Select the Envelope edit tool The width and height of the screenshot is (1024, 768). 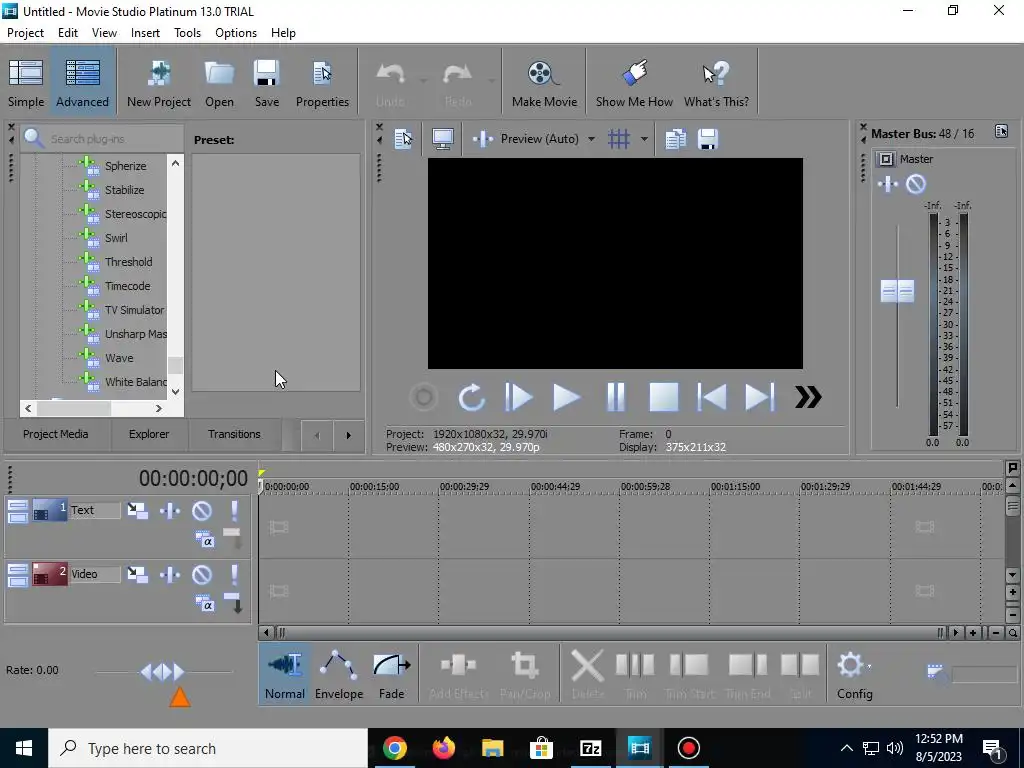click(x=339, y=674)
